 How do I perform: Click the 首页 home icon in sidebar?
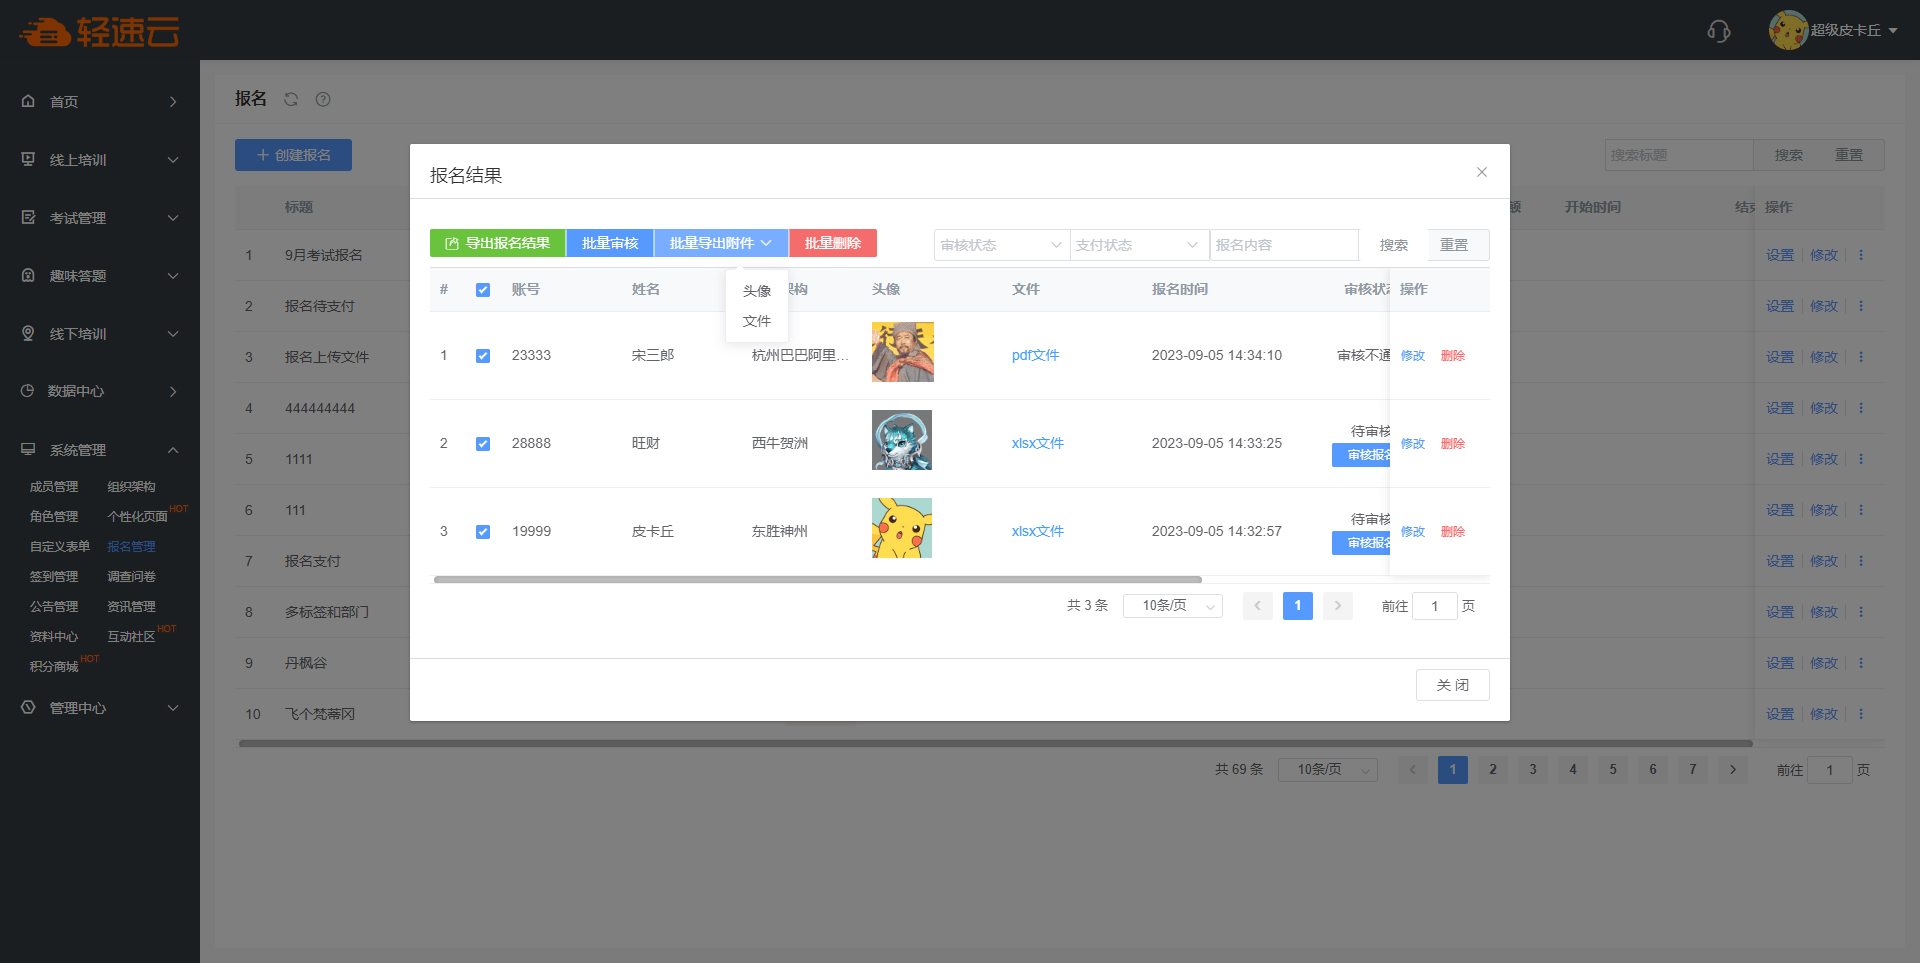(x=28, y=101)
